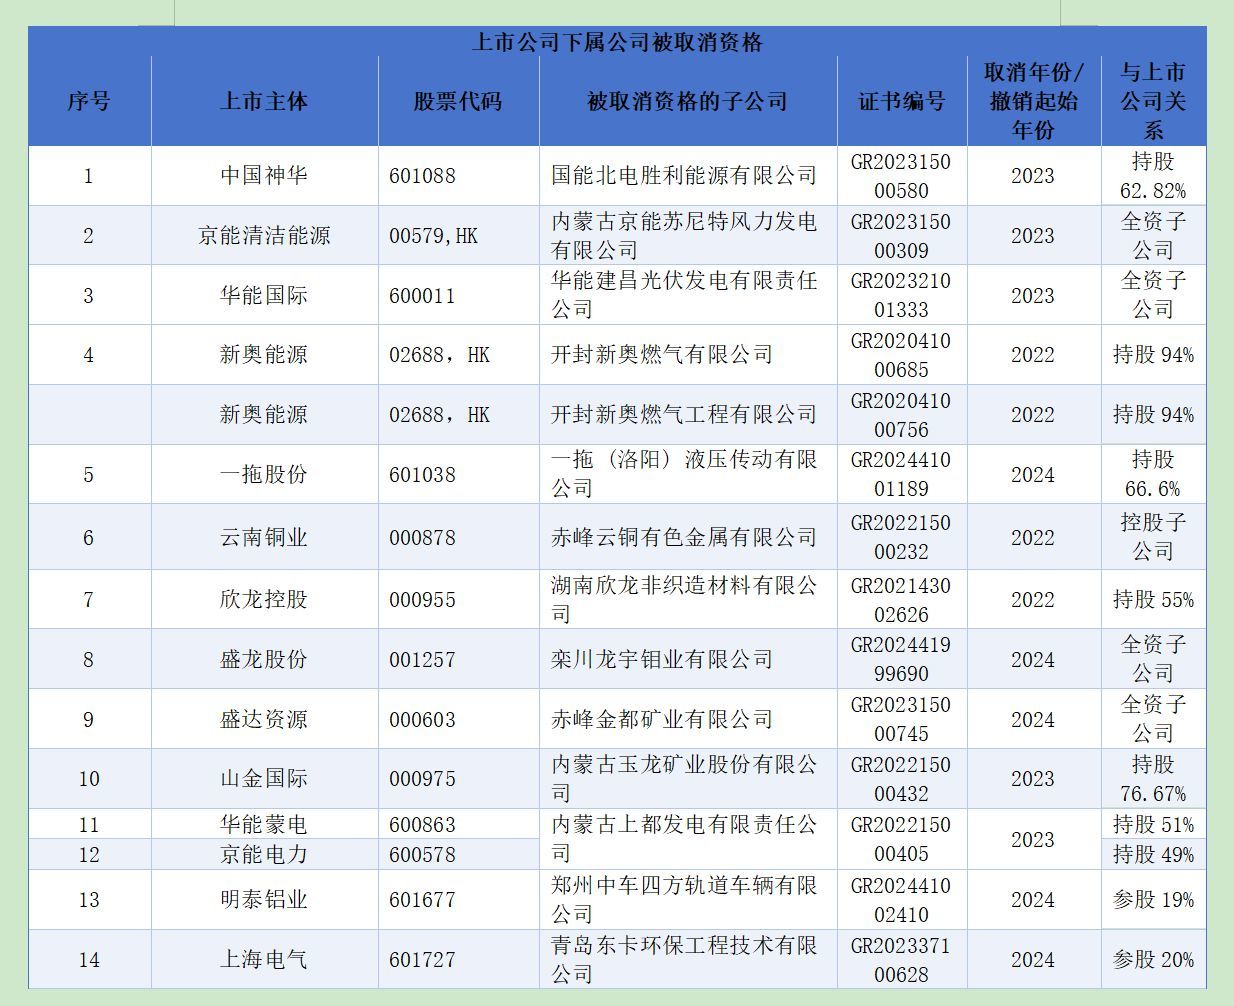Select relationship cell 控股子公司

[x=1153, y=537]
